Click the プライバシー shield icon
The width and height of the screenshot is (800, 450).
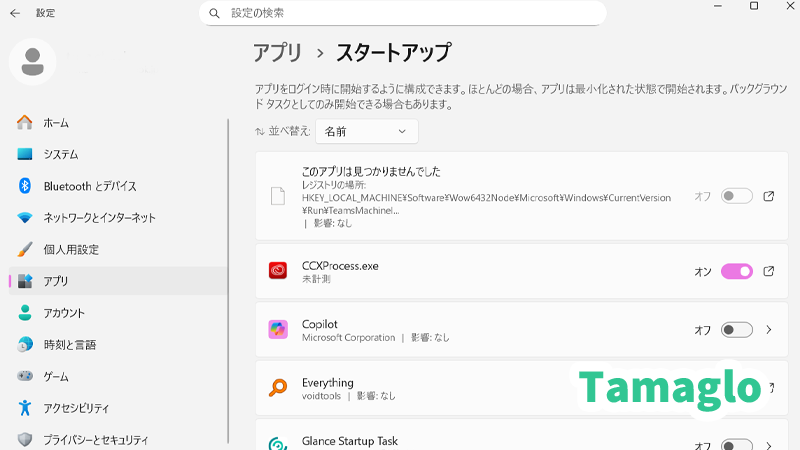point(24,439)
